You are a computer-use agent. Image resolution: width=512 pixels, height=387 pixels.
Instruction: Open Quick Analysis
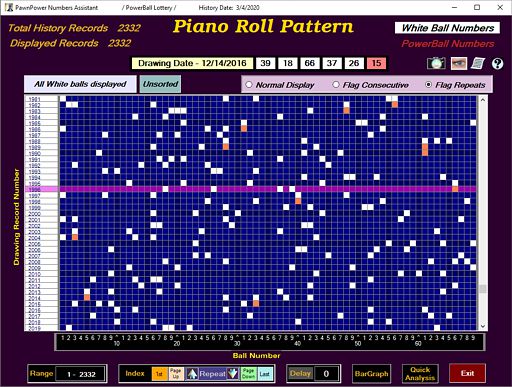pyautogui.click(x=420, y=374)
